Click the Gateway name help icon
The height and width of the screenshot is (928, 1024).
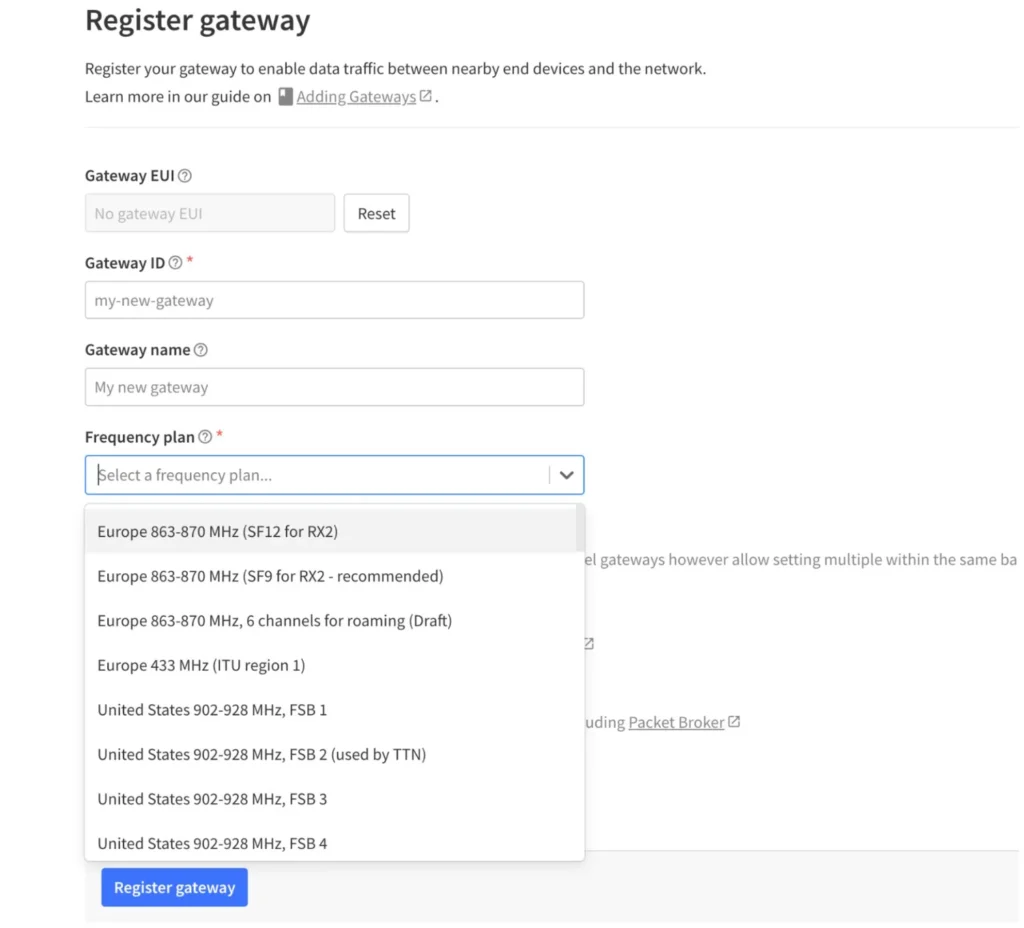201,350
